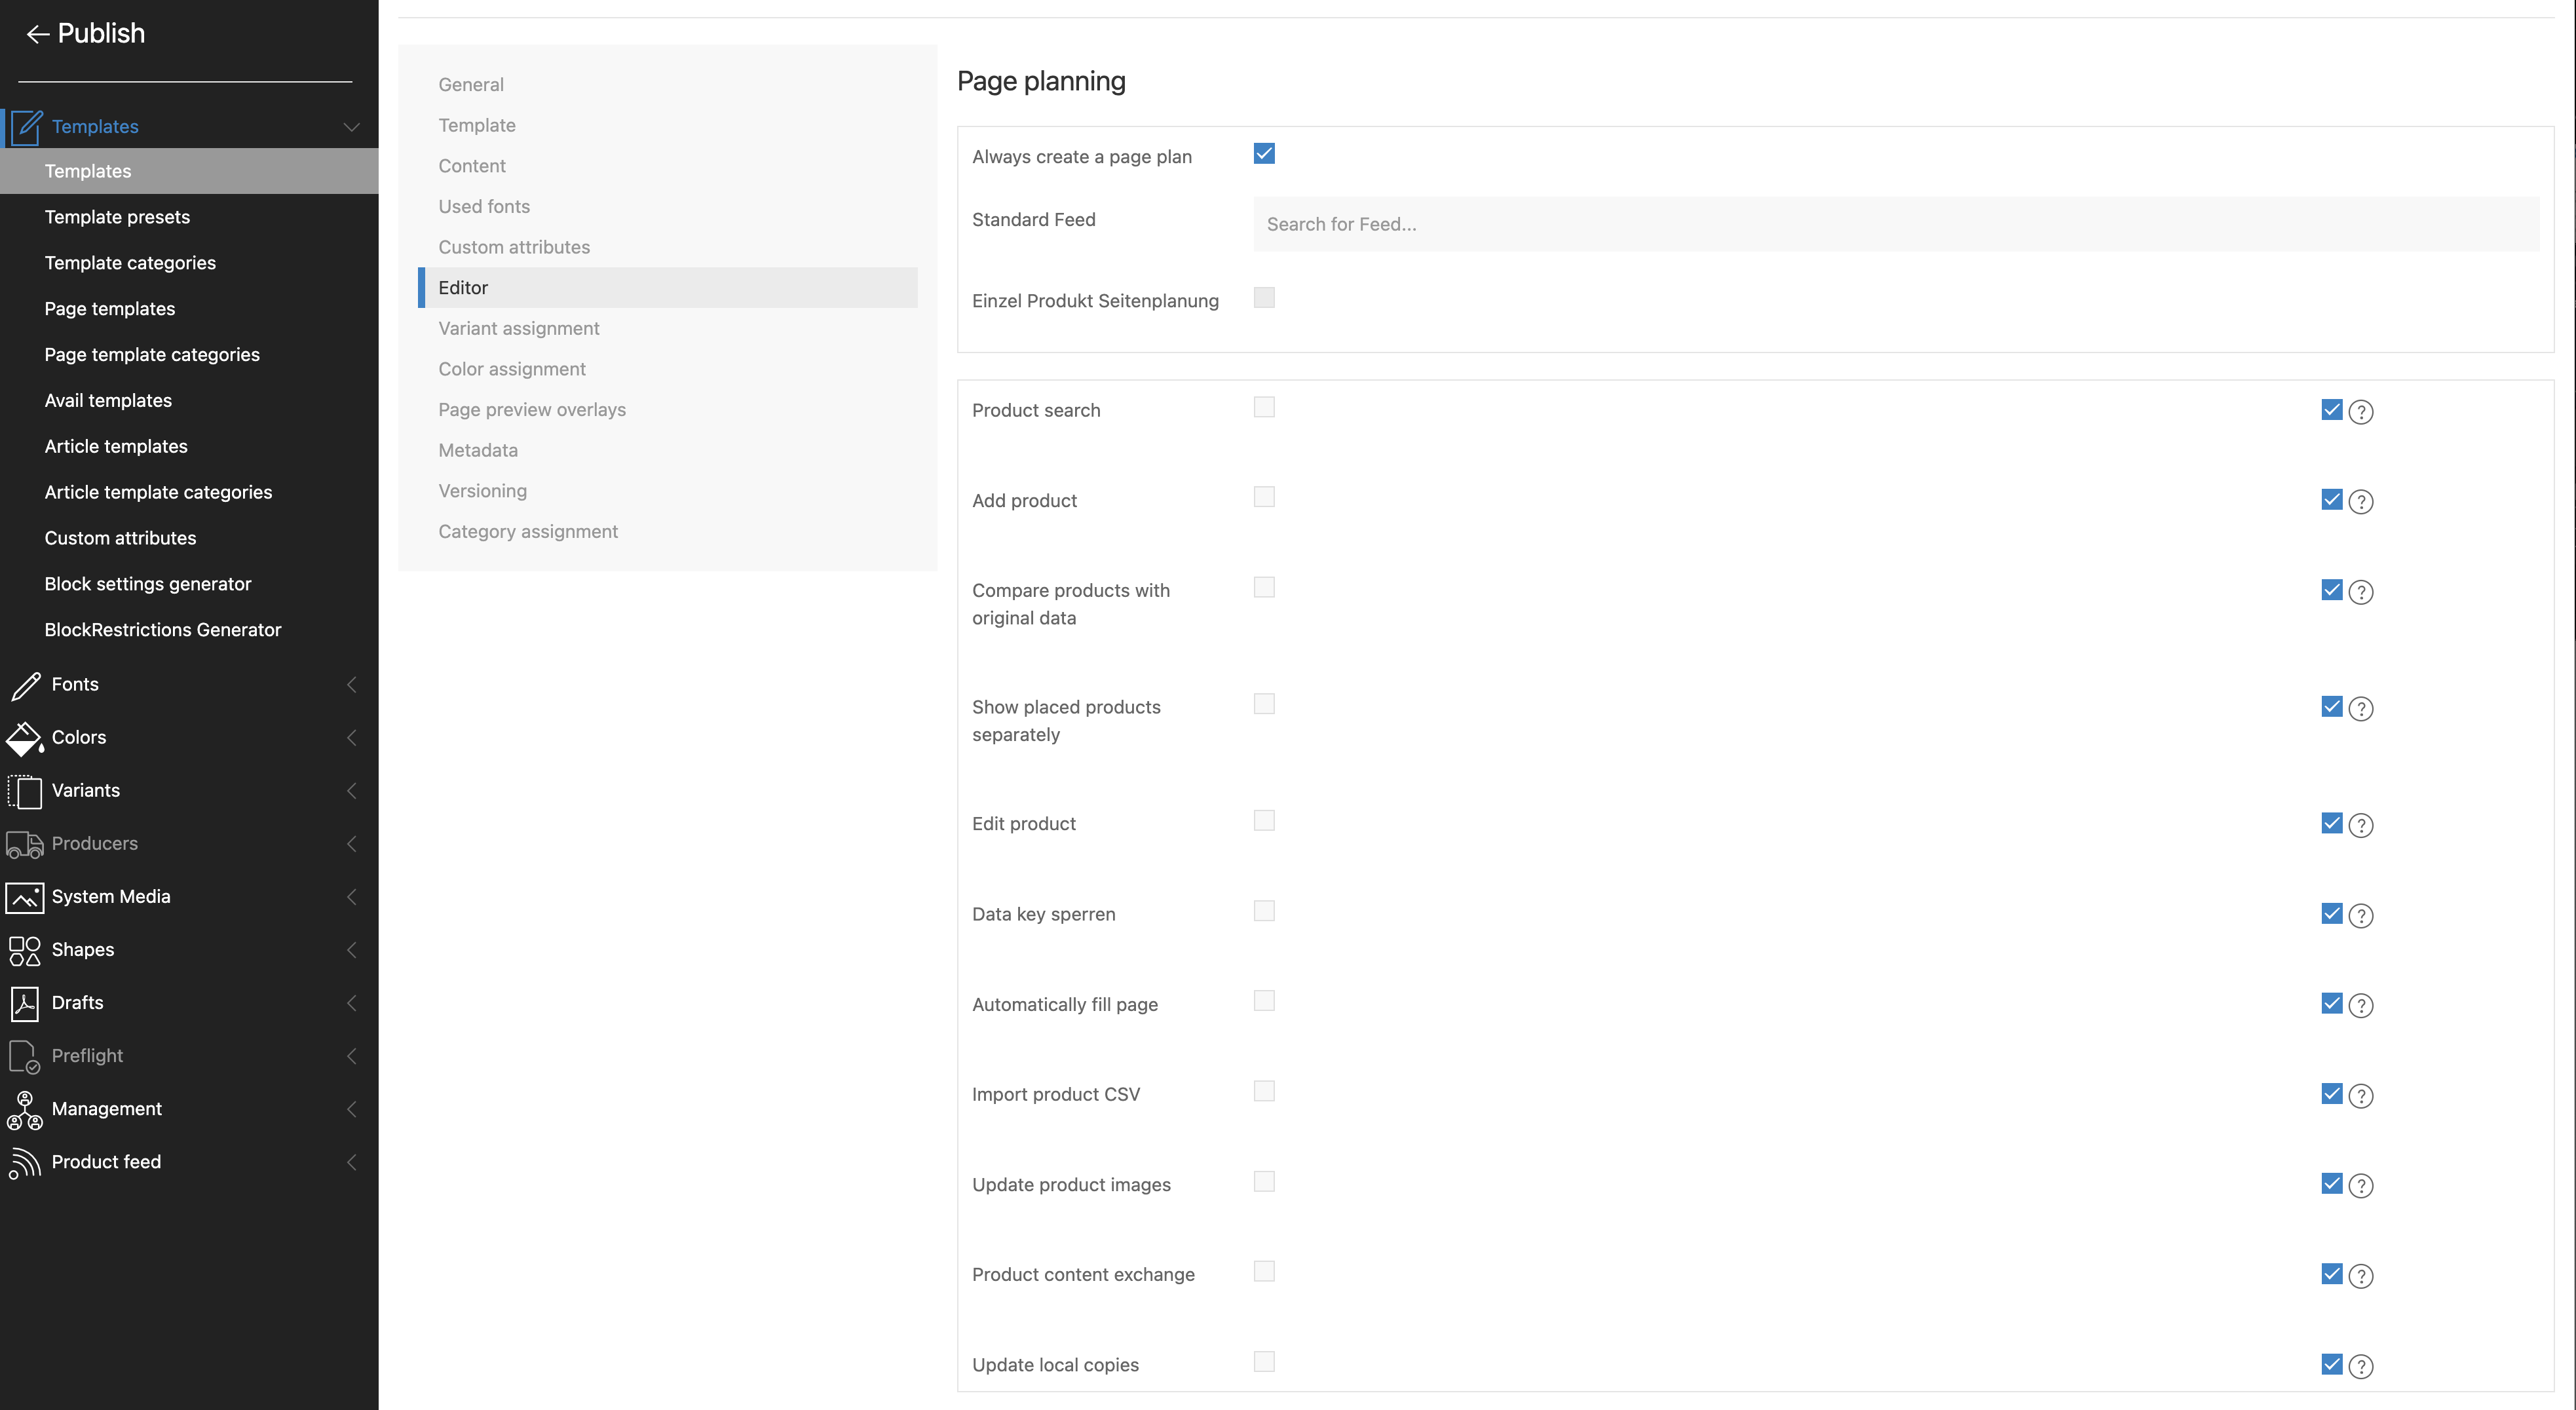Open Page templates in sidebar
Image resolution: width=2576 pixels, height=1410 pixels.
point(110,309)
